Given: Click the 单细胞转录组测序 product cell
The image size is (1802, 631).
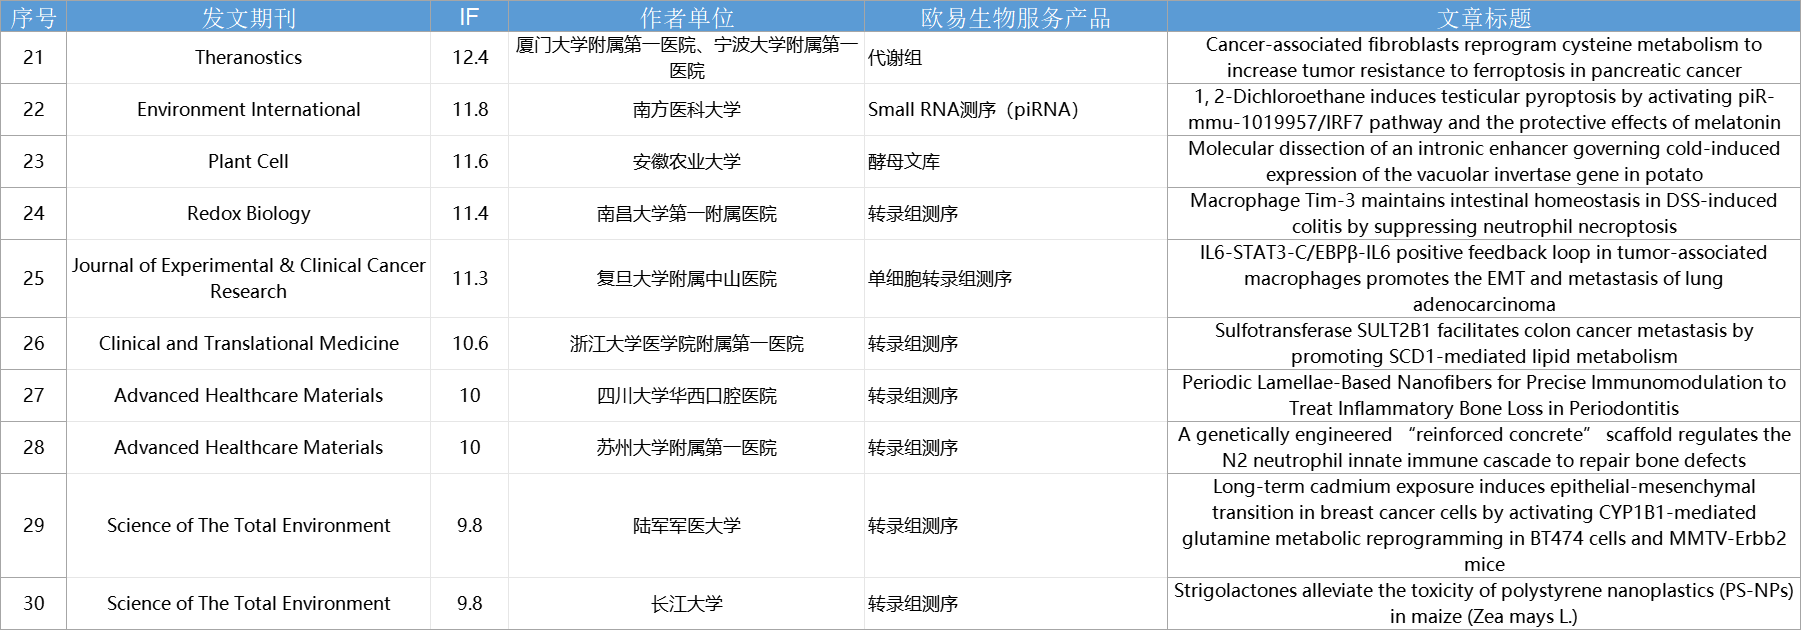Looking at the screenshot, I should pyautogui.click(x=1015, y=278).
